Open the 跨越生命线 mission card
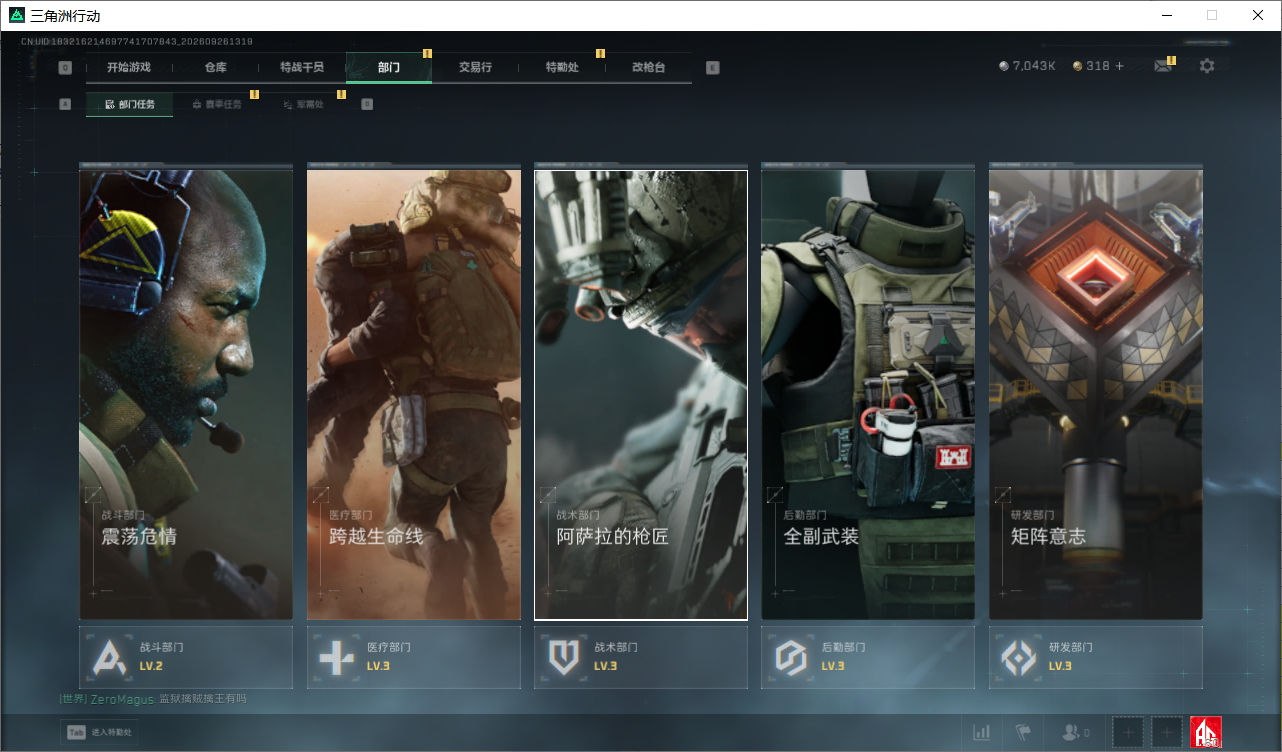The width and height of the screenshot is (1282, 752). click(x=414, y=395)
